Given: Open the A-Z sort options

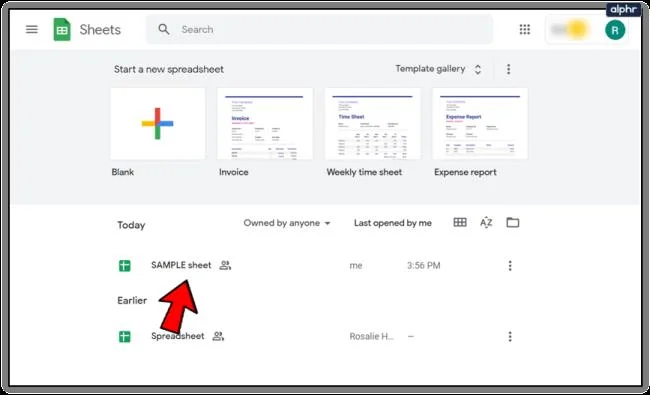Looking at the screenshot, I should (486, 223).
